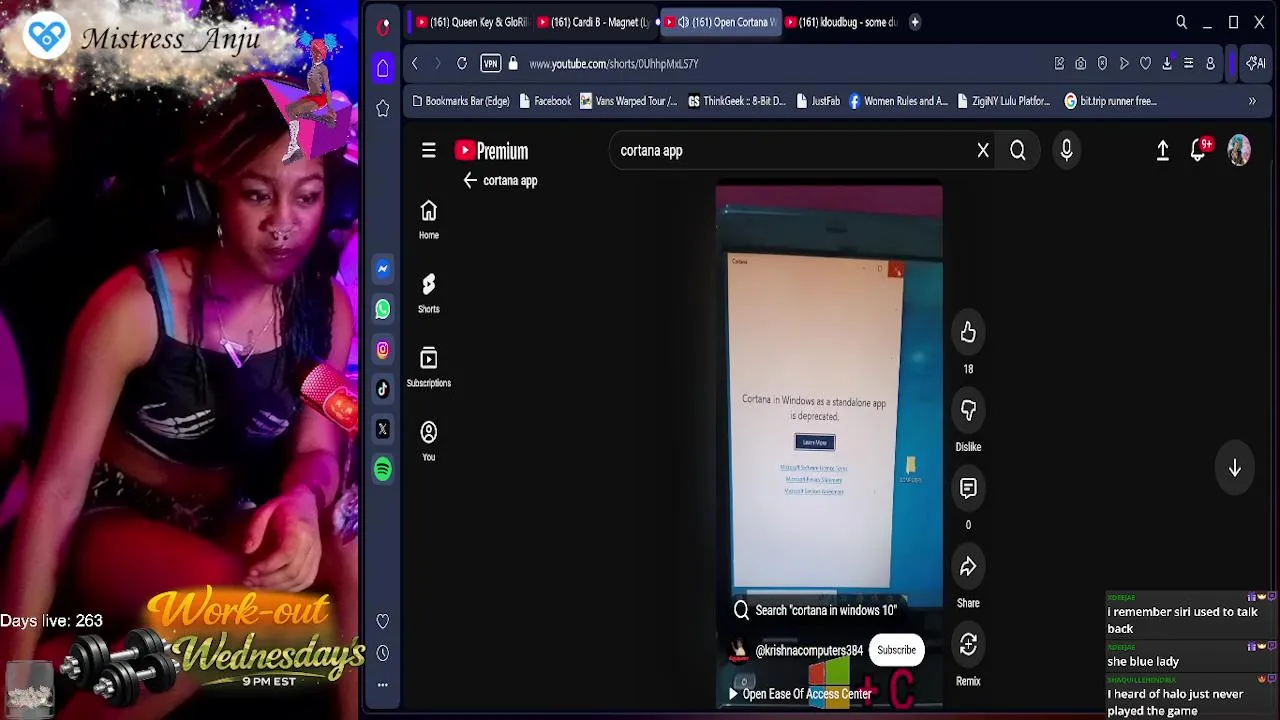The height and width of the screenshot is (720, 1280).
Task: Open the You page in guide
Action: (x=429, y=442)
